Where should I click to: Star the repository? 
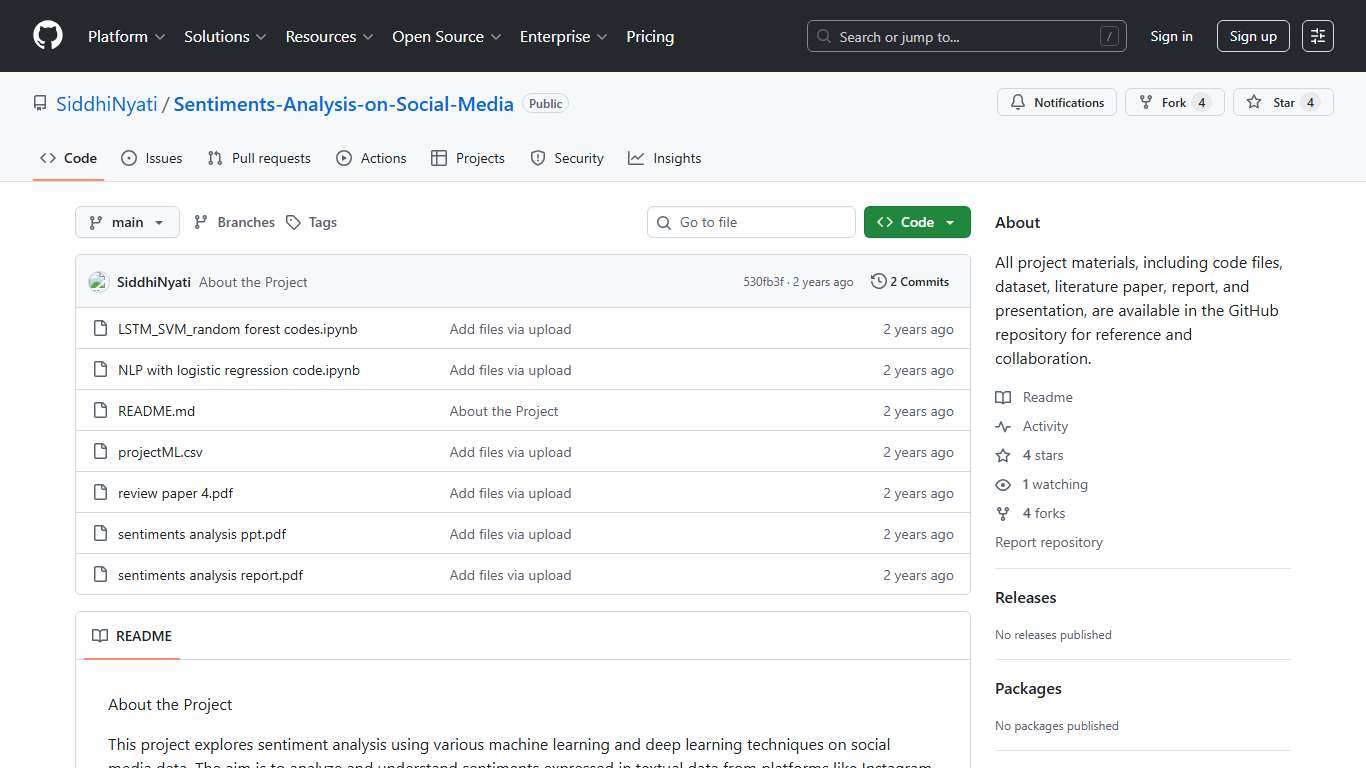(1283, 102)
